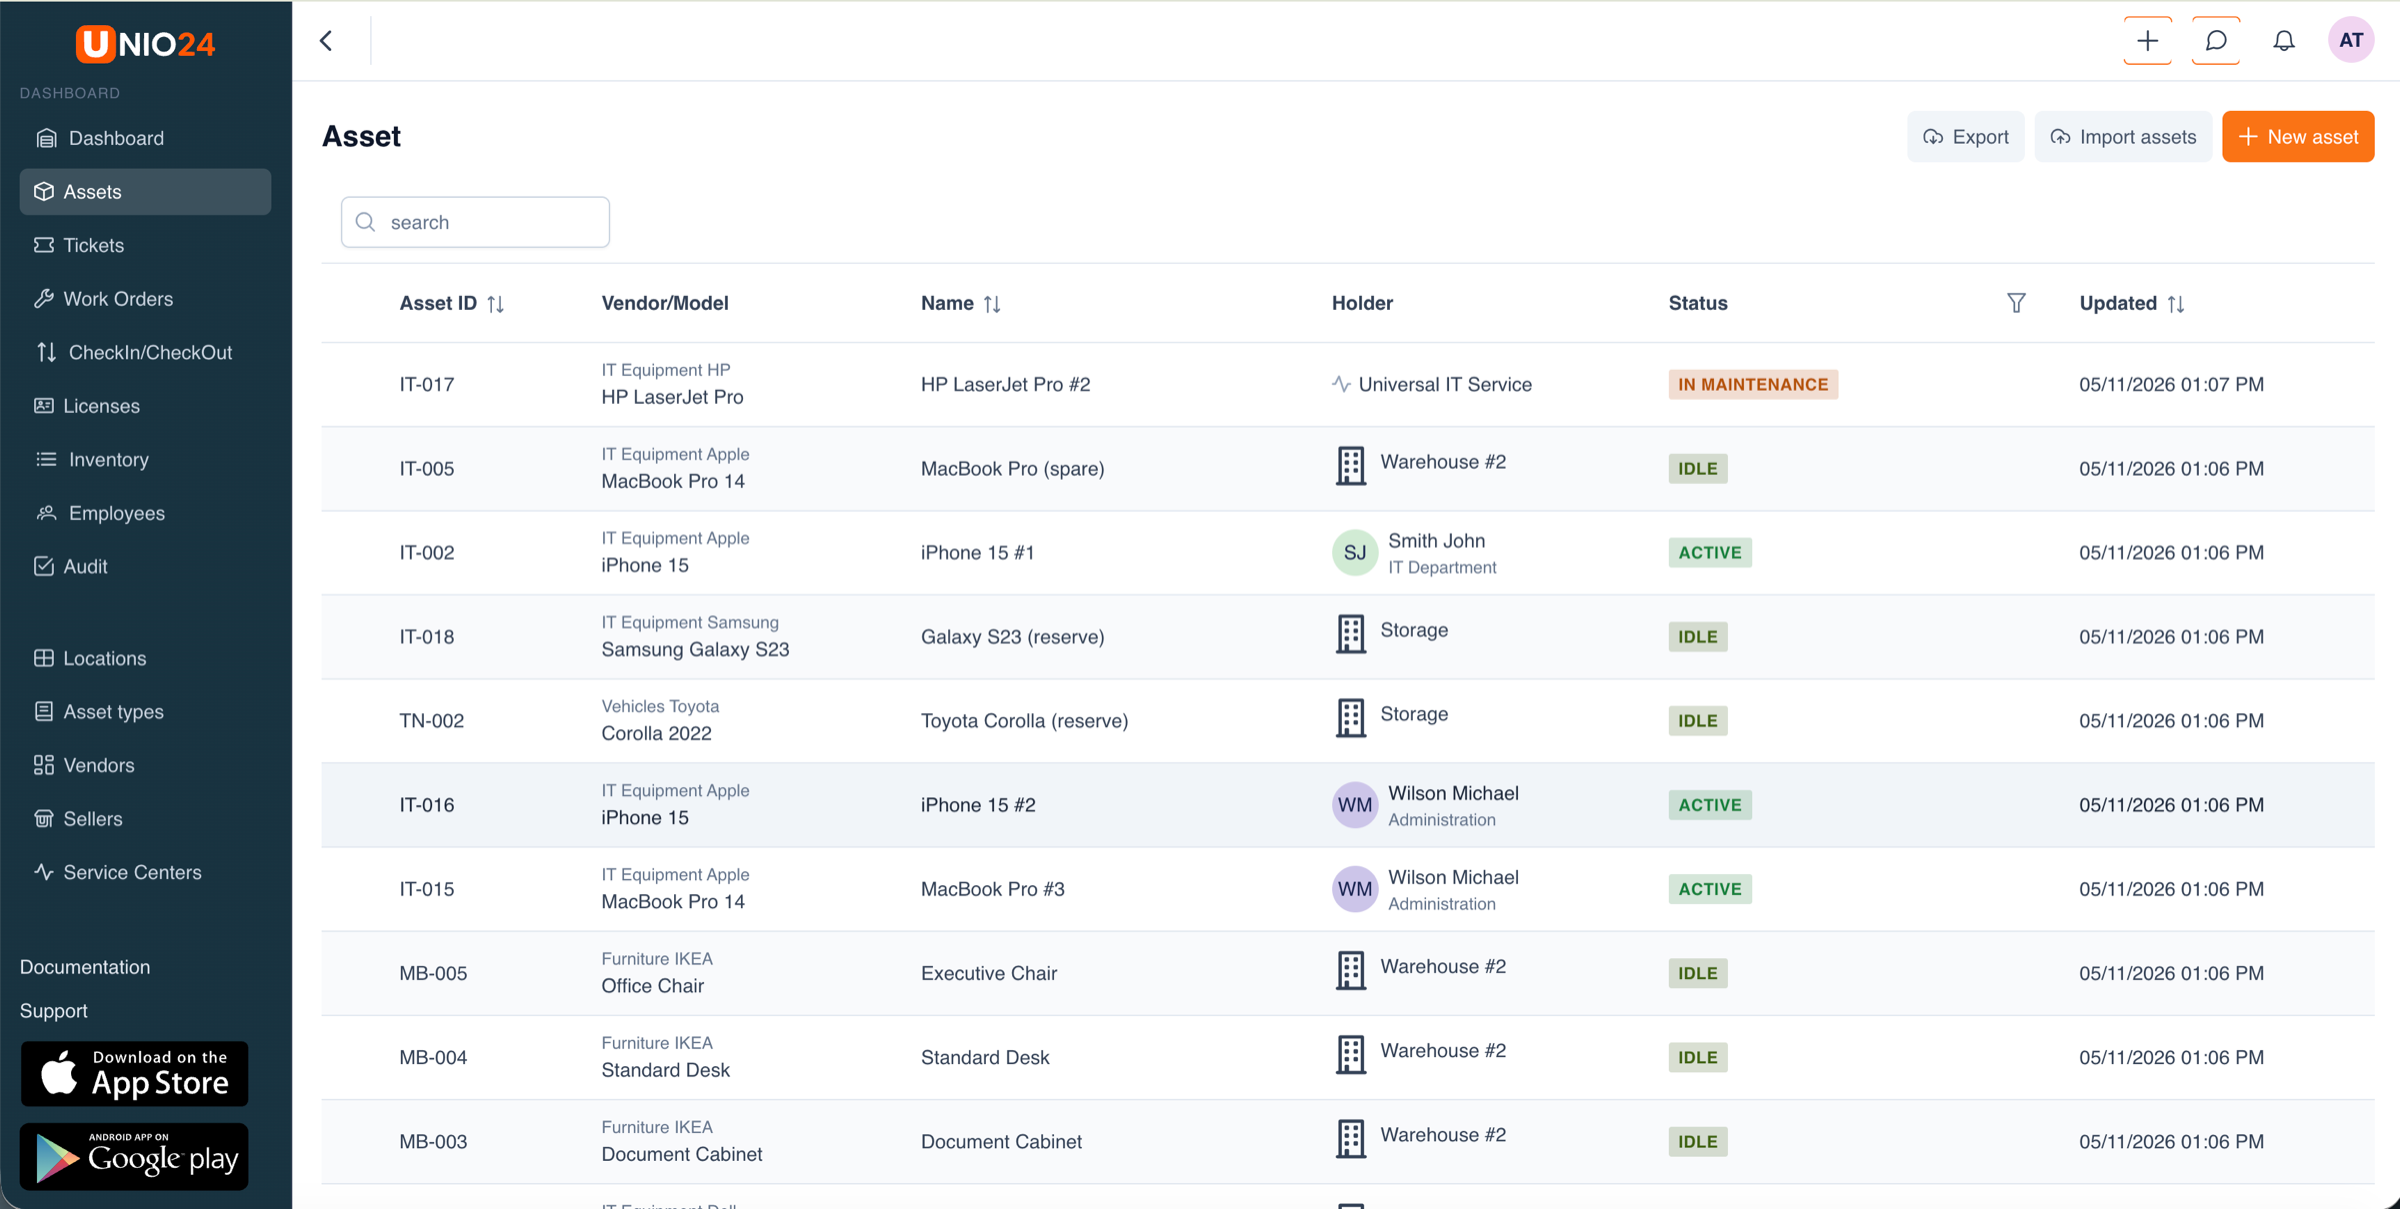Click the Export button
The width and height of the screenshot is (2400, 1209).
click(x=1965, y=137)
